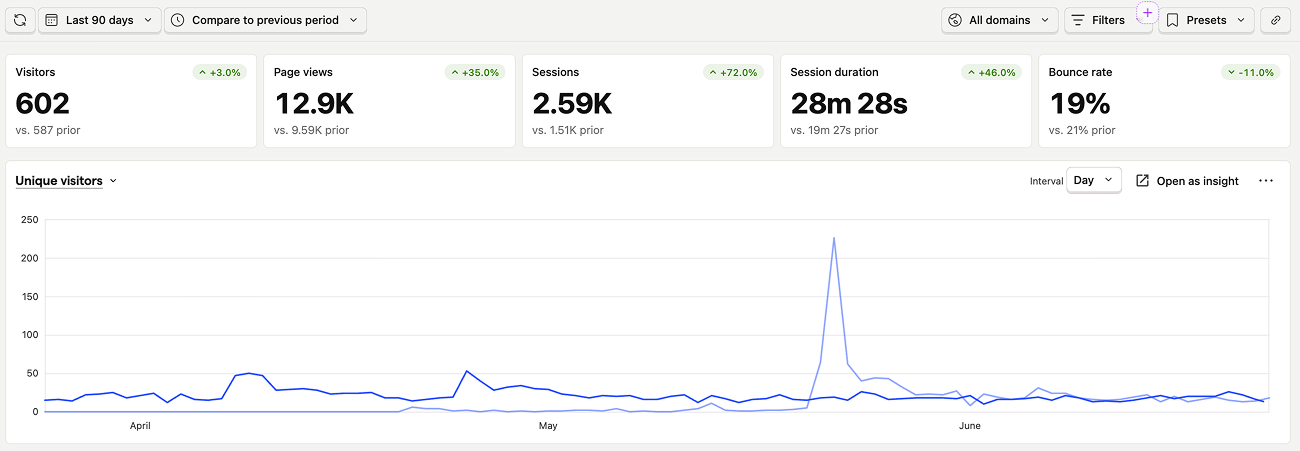The width and height of the screenshot is (1300, 451).
Task: Select the Sessions metric card
Action: (x=647, y=101)
